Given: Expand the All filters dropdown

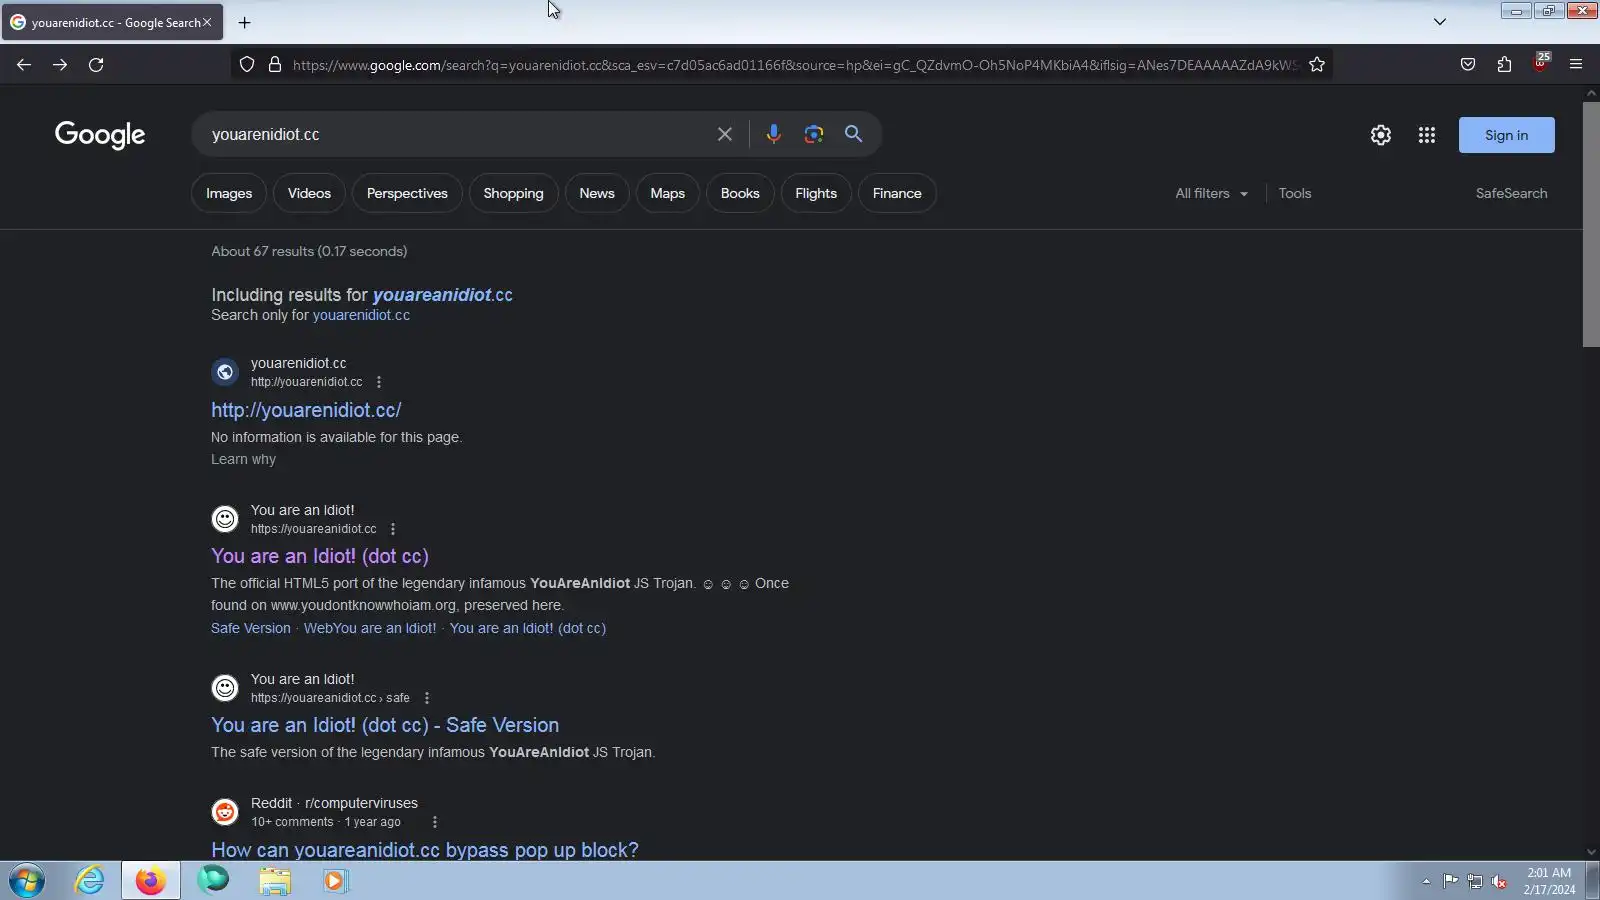Looking at the screenshot, I should 1212,194.
